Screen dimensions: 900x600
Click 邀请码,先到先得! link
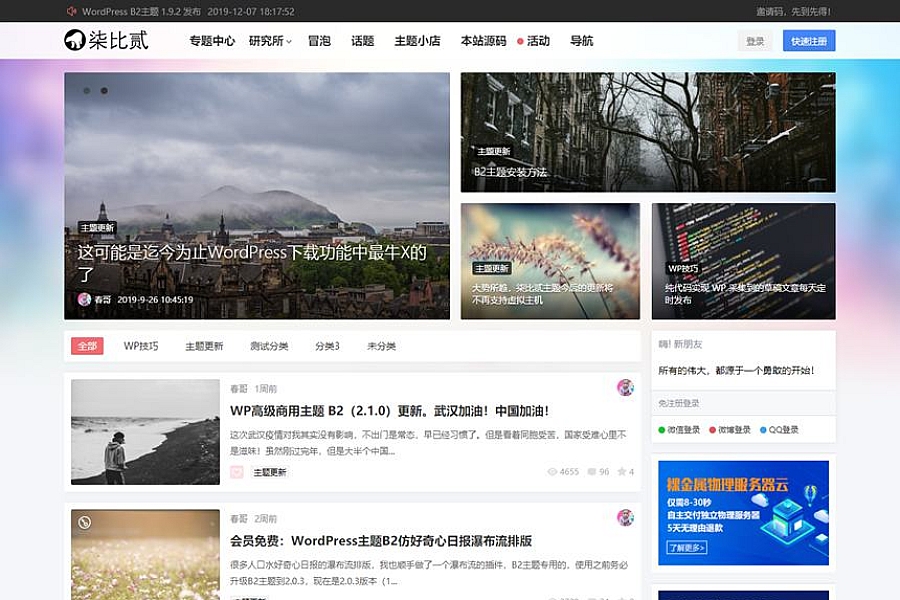[x=793, y=11]
